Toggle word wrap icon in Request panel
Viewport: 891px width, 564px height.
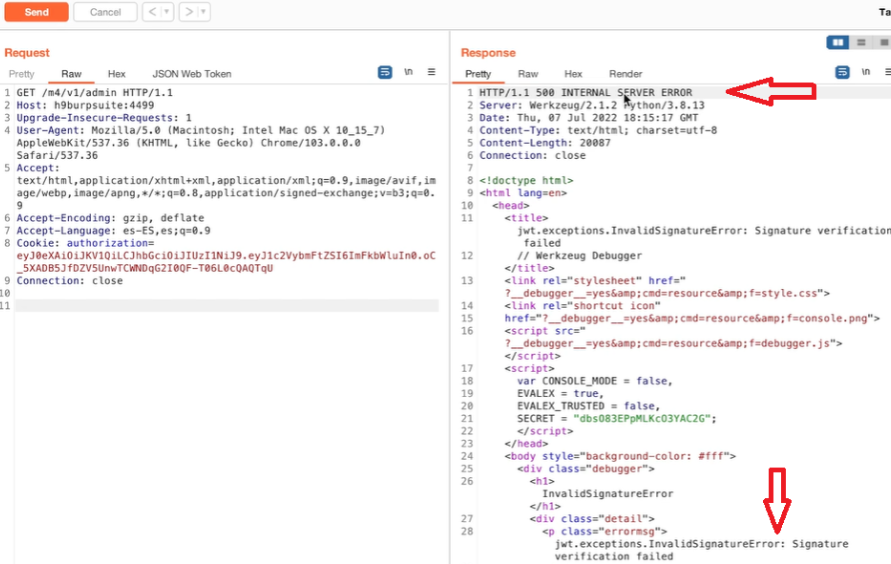[385, 72]
